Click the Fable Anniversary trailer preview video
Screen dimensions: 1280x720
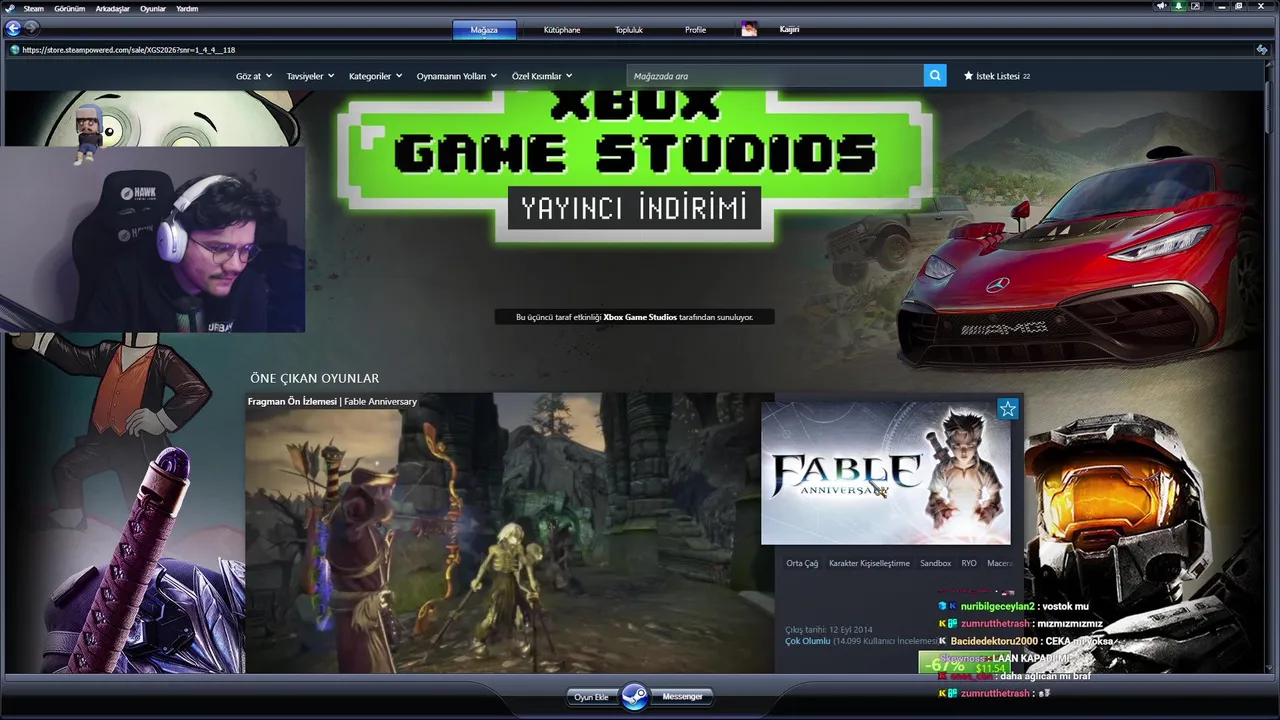pyautogui.click(x=510, y=533)
